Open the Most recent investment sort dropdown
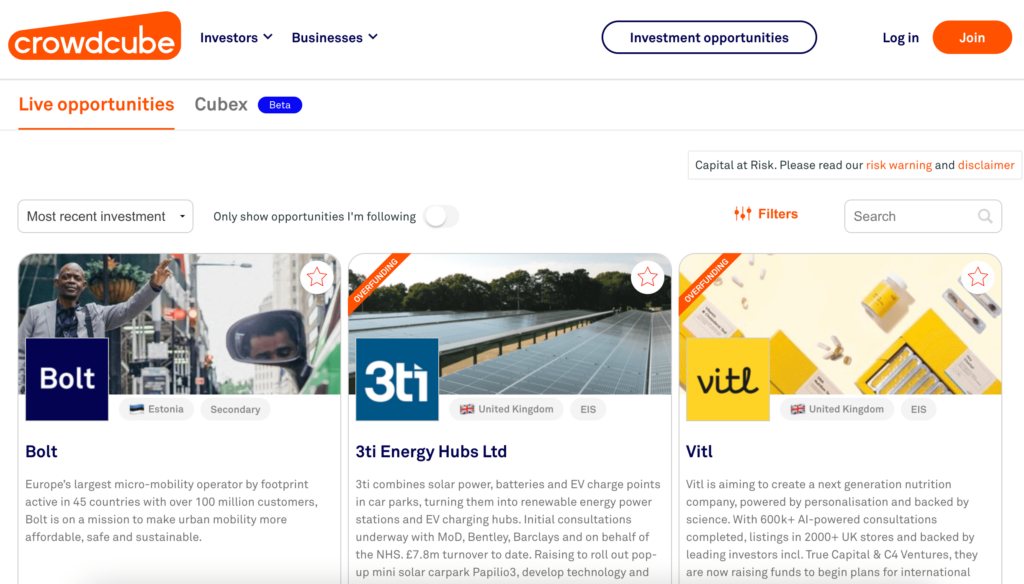 (105, 216)
